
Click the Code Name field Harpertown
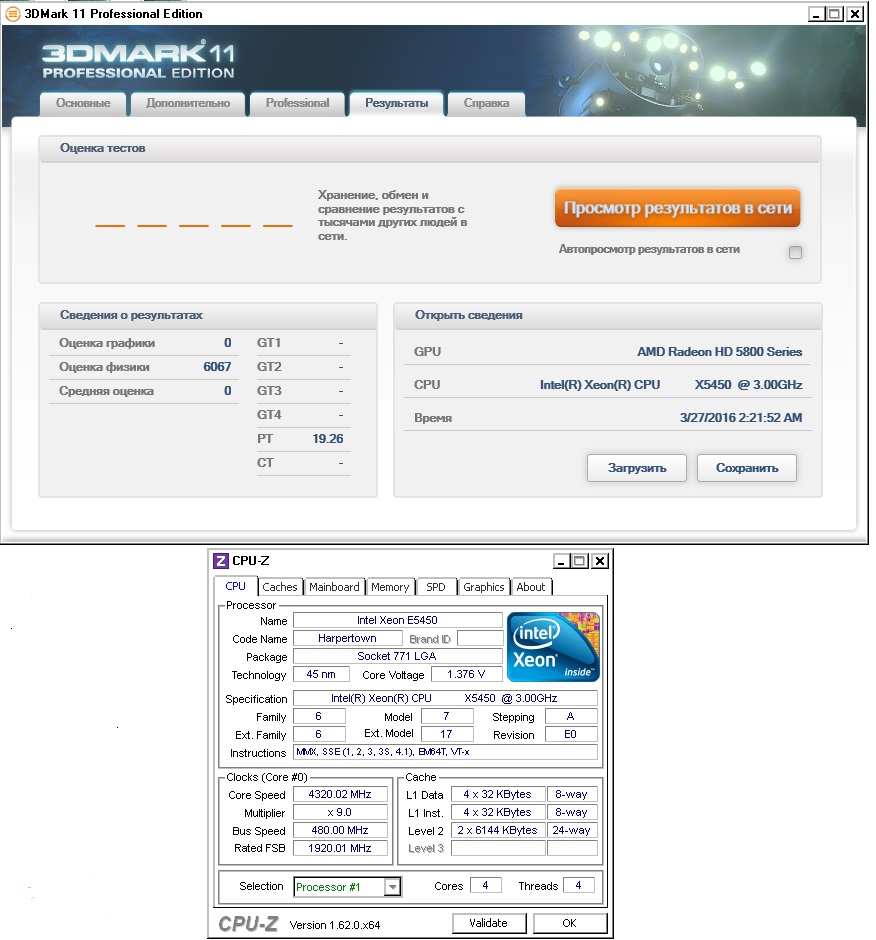tap(347, 638)
